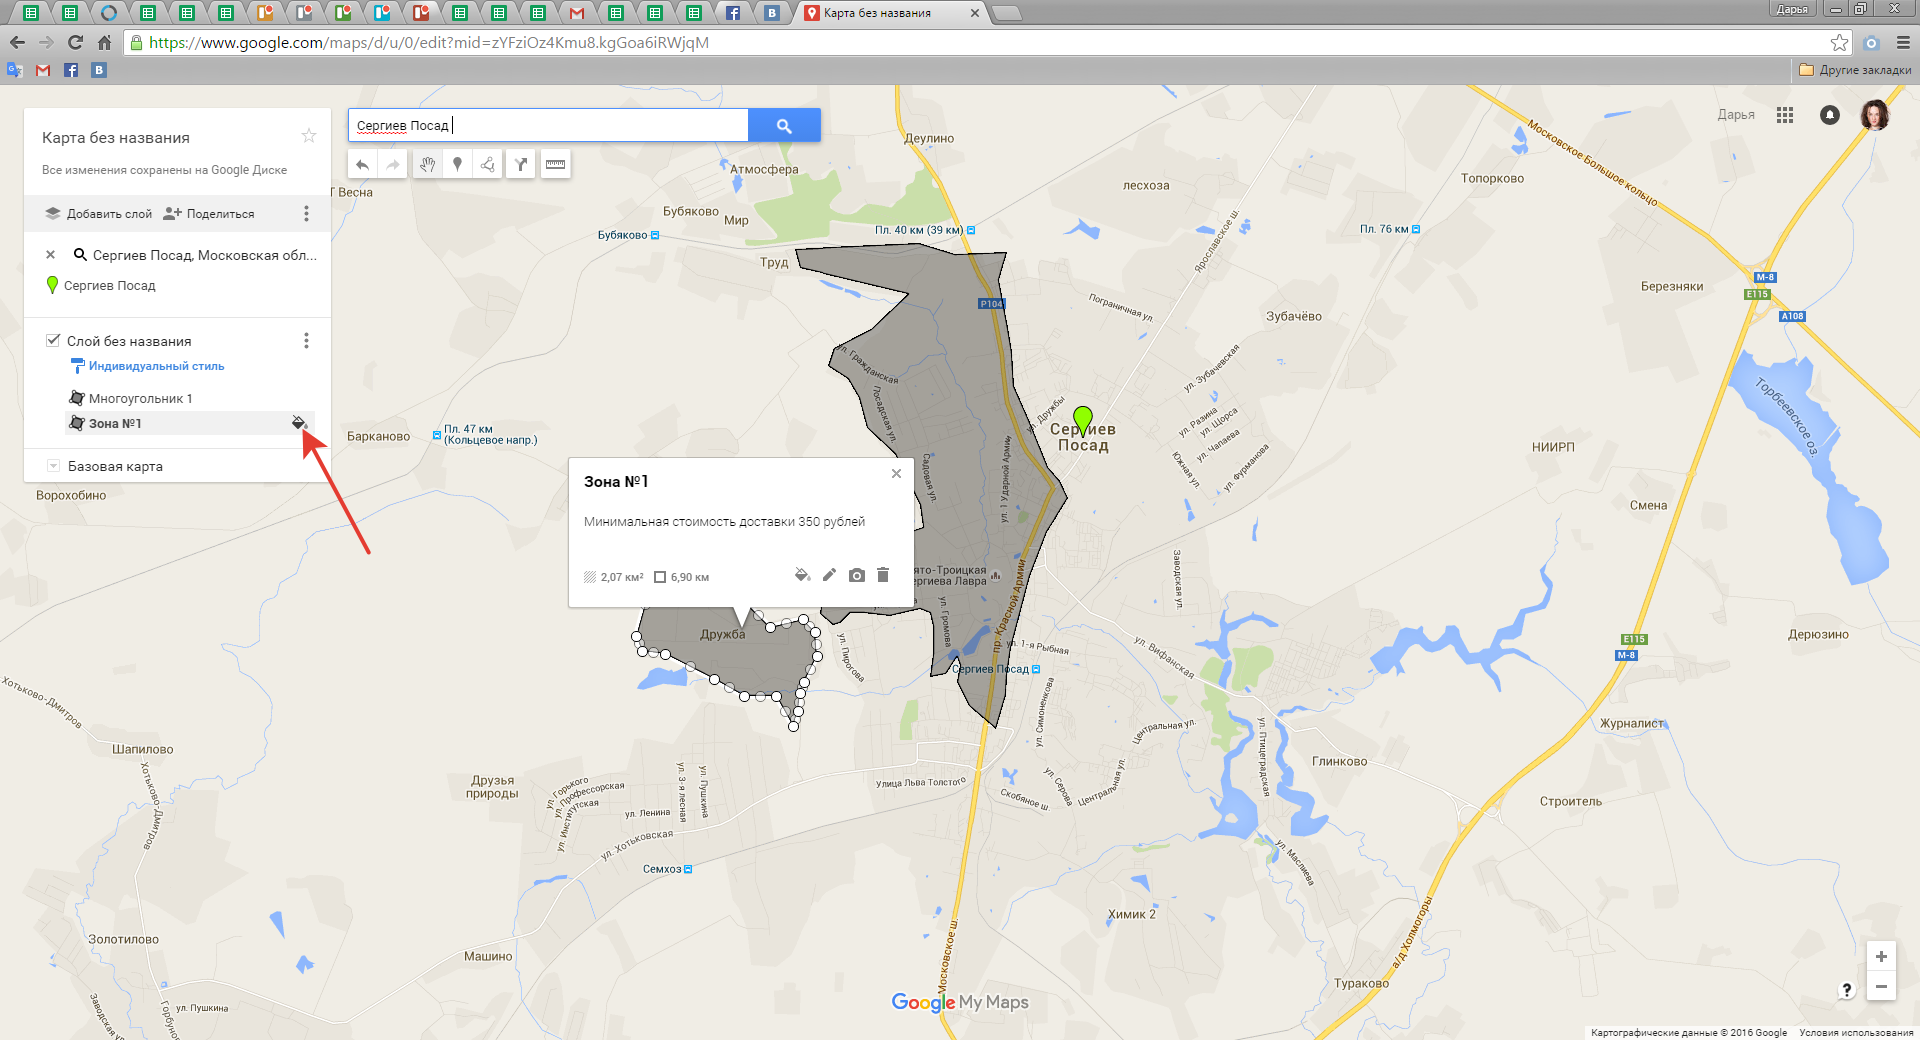This screenshot has height=1040, width=1920.
Task: Reload the page
Action: pyautogui.click(x=75, y=42)
